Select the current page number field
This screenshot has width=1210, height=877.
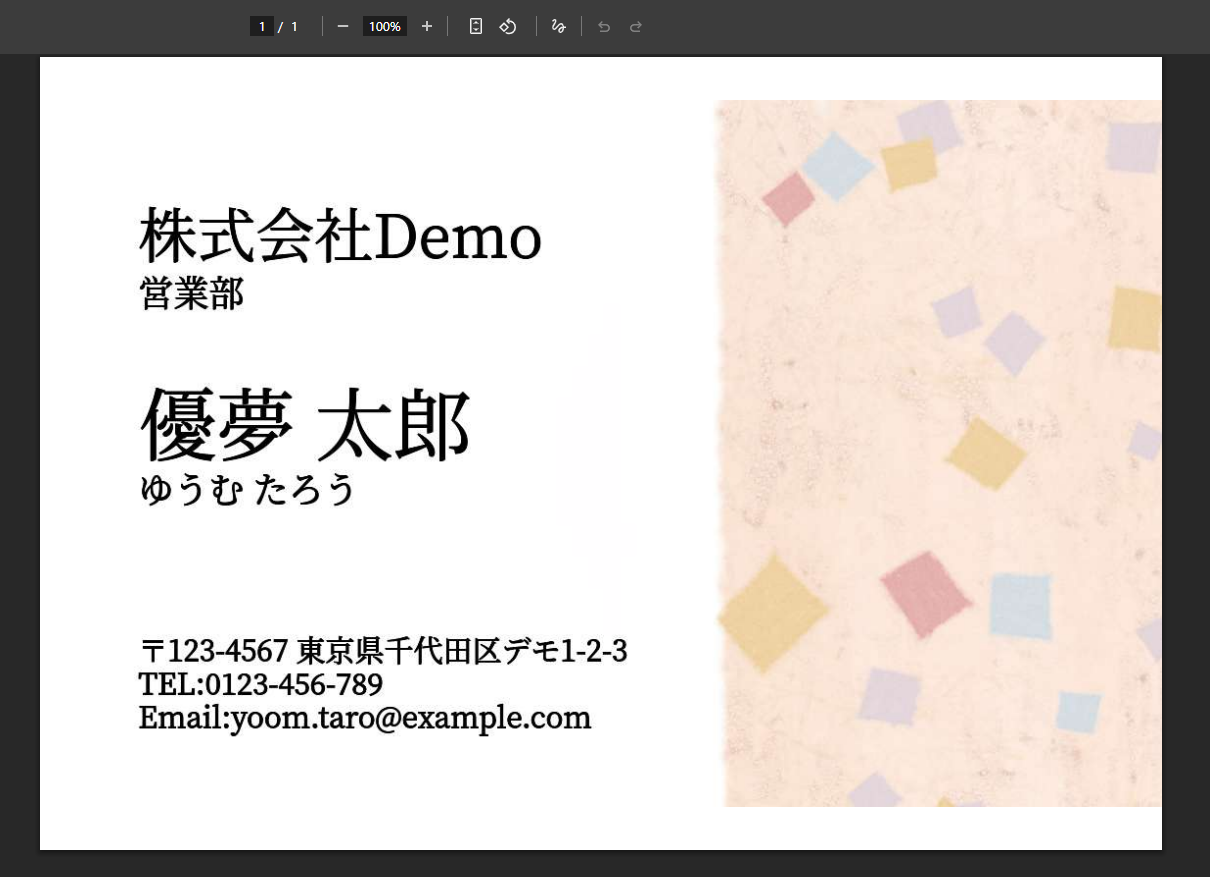coord(261,27)
